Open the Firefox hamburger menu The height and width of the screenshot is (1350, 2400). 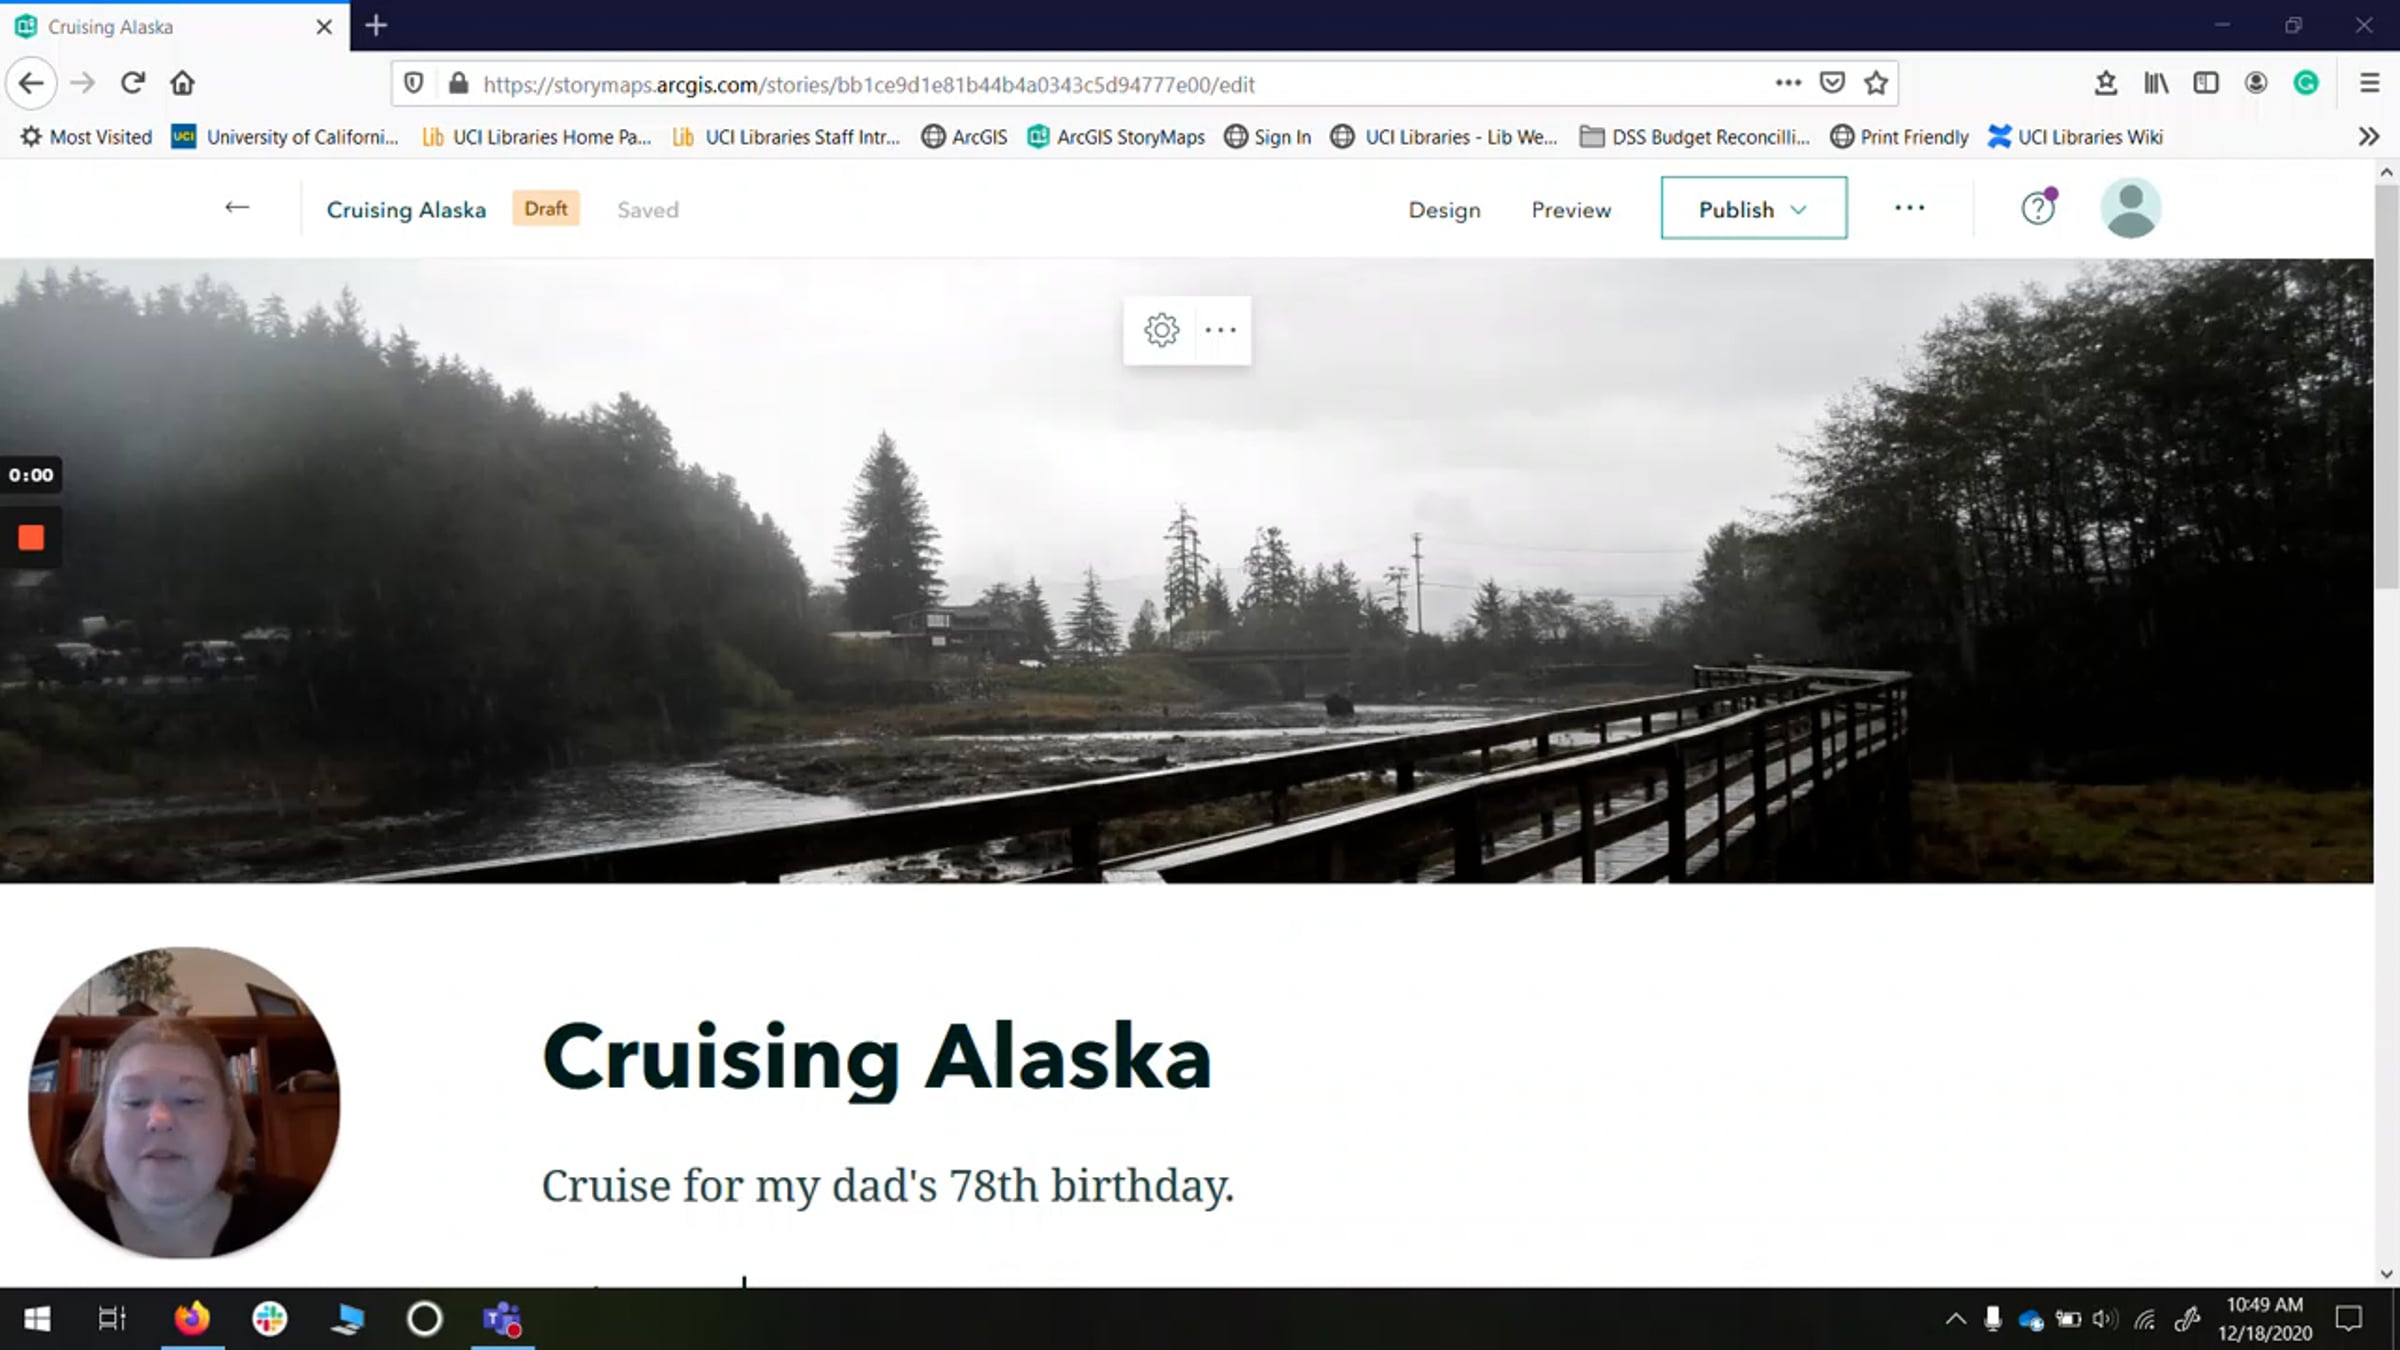[x=2369, y=84]
